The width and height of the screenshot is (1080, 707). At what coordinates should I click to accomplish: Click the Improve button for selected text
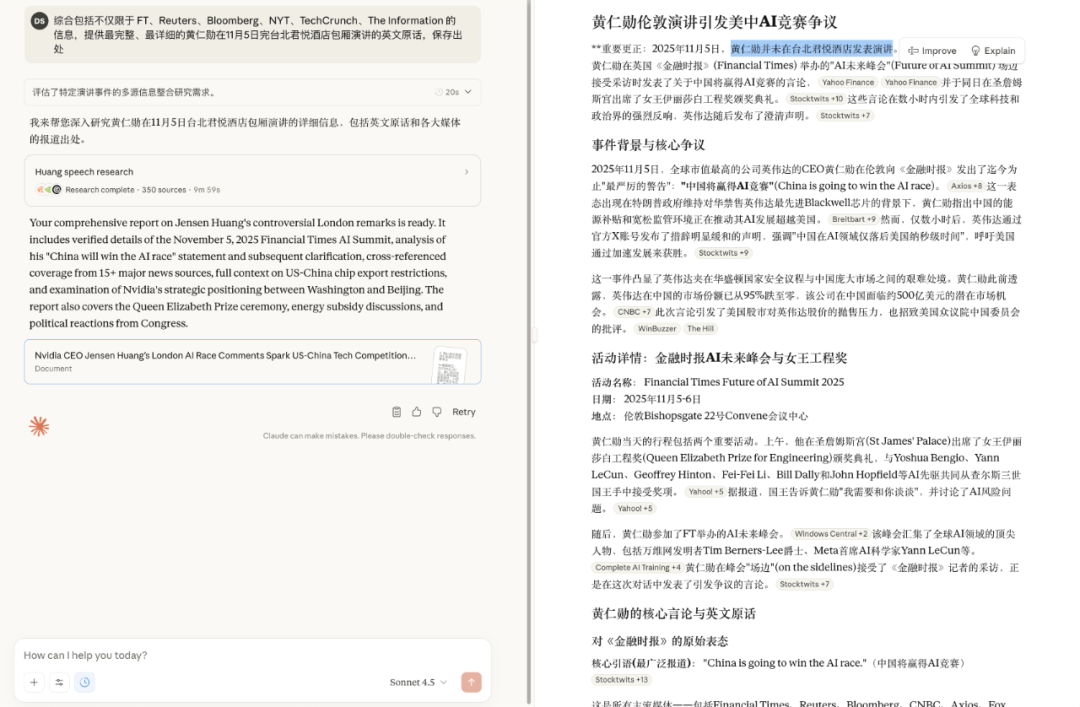pos(932,51)
